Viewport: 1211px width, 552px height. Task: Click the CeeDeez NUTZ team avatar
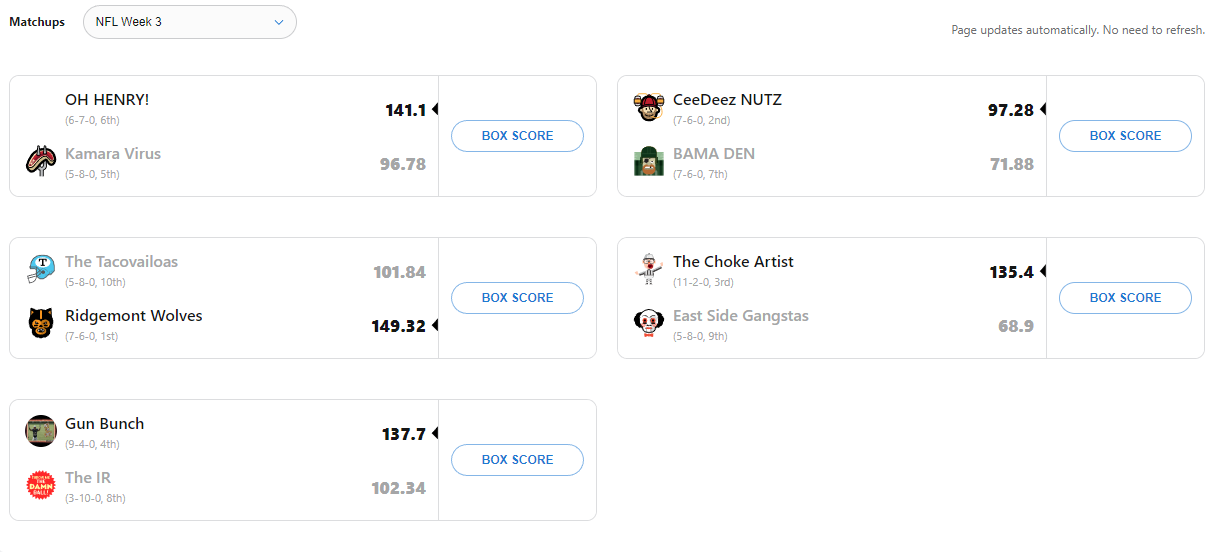coord(649,106)
